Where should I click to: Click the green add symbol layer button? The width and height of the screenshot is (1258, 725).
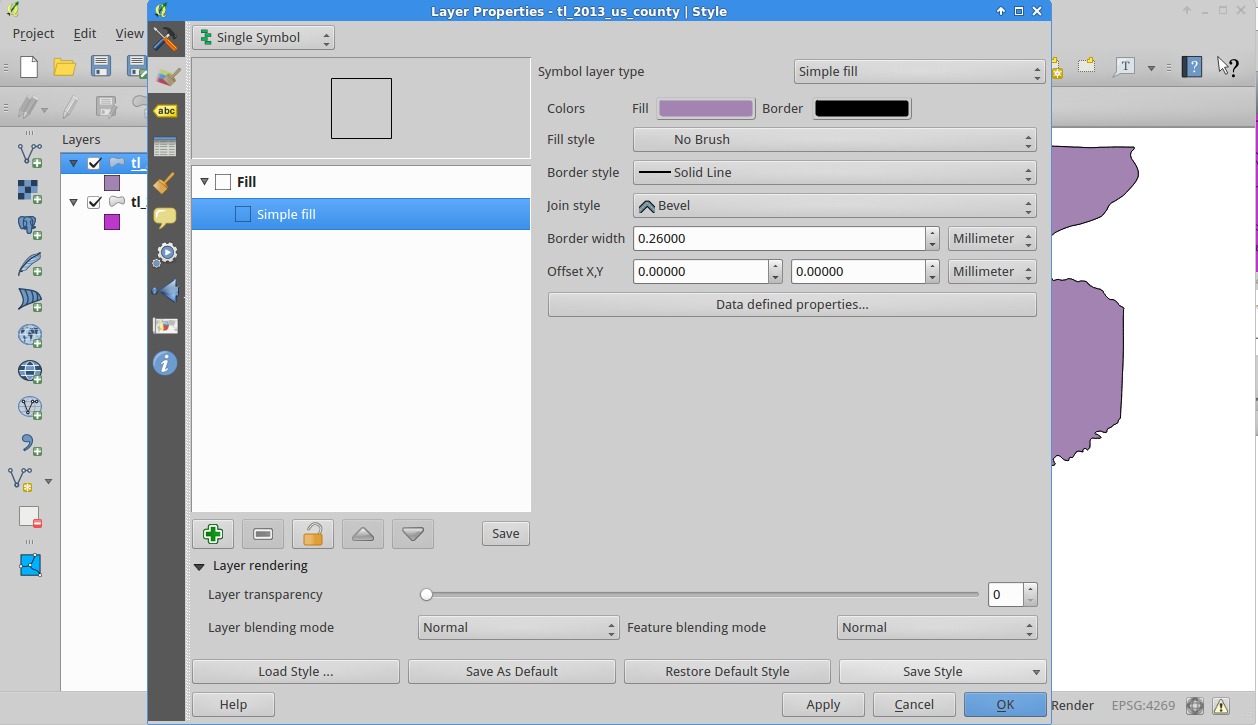coord(213,534)
